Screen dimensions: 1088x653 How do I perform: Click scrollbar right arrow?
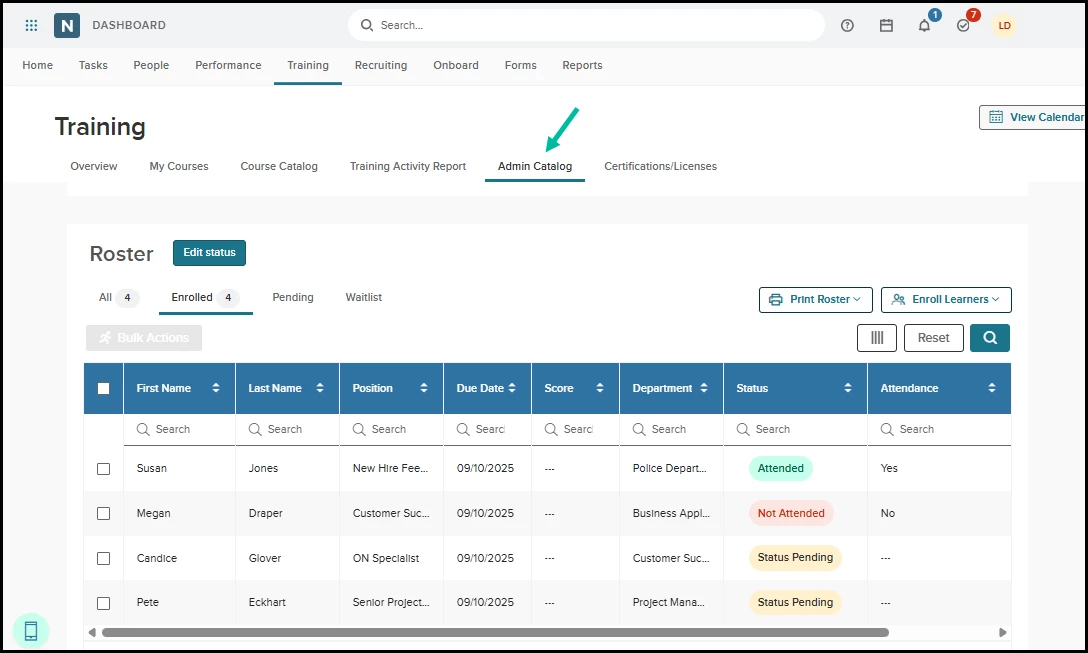[x=1003, y=632]
